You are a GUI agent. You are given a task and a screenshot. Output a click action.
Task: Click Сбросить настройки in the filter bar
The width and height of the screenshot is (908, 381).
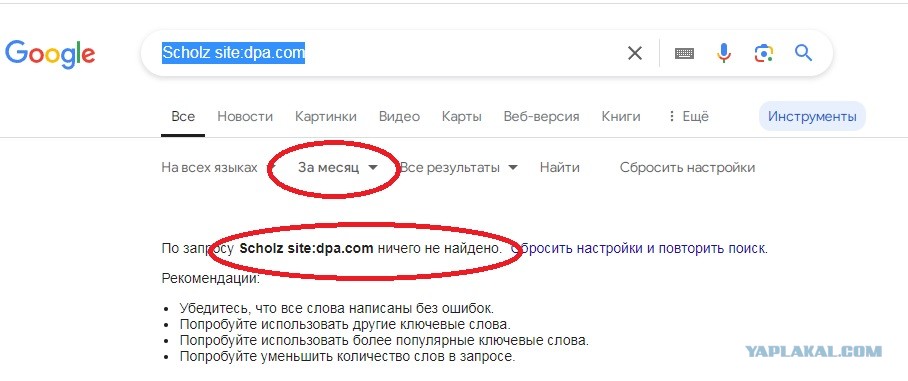point(687,168)
